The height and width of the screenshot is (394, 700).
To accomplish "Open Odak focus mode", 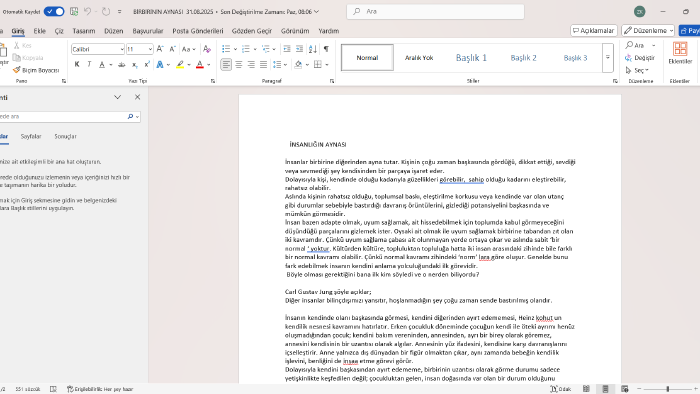I will click(561, 389).
